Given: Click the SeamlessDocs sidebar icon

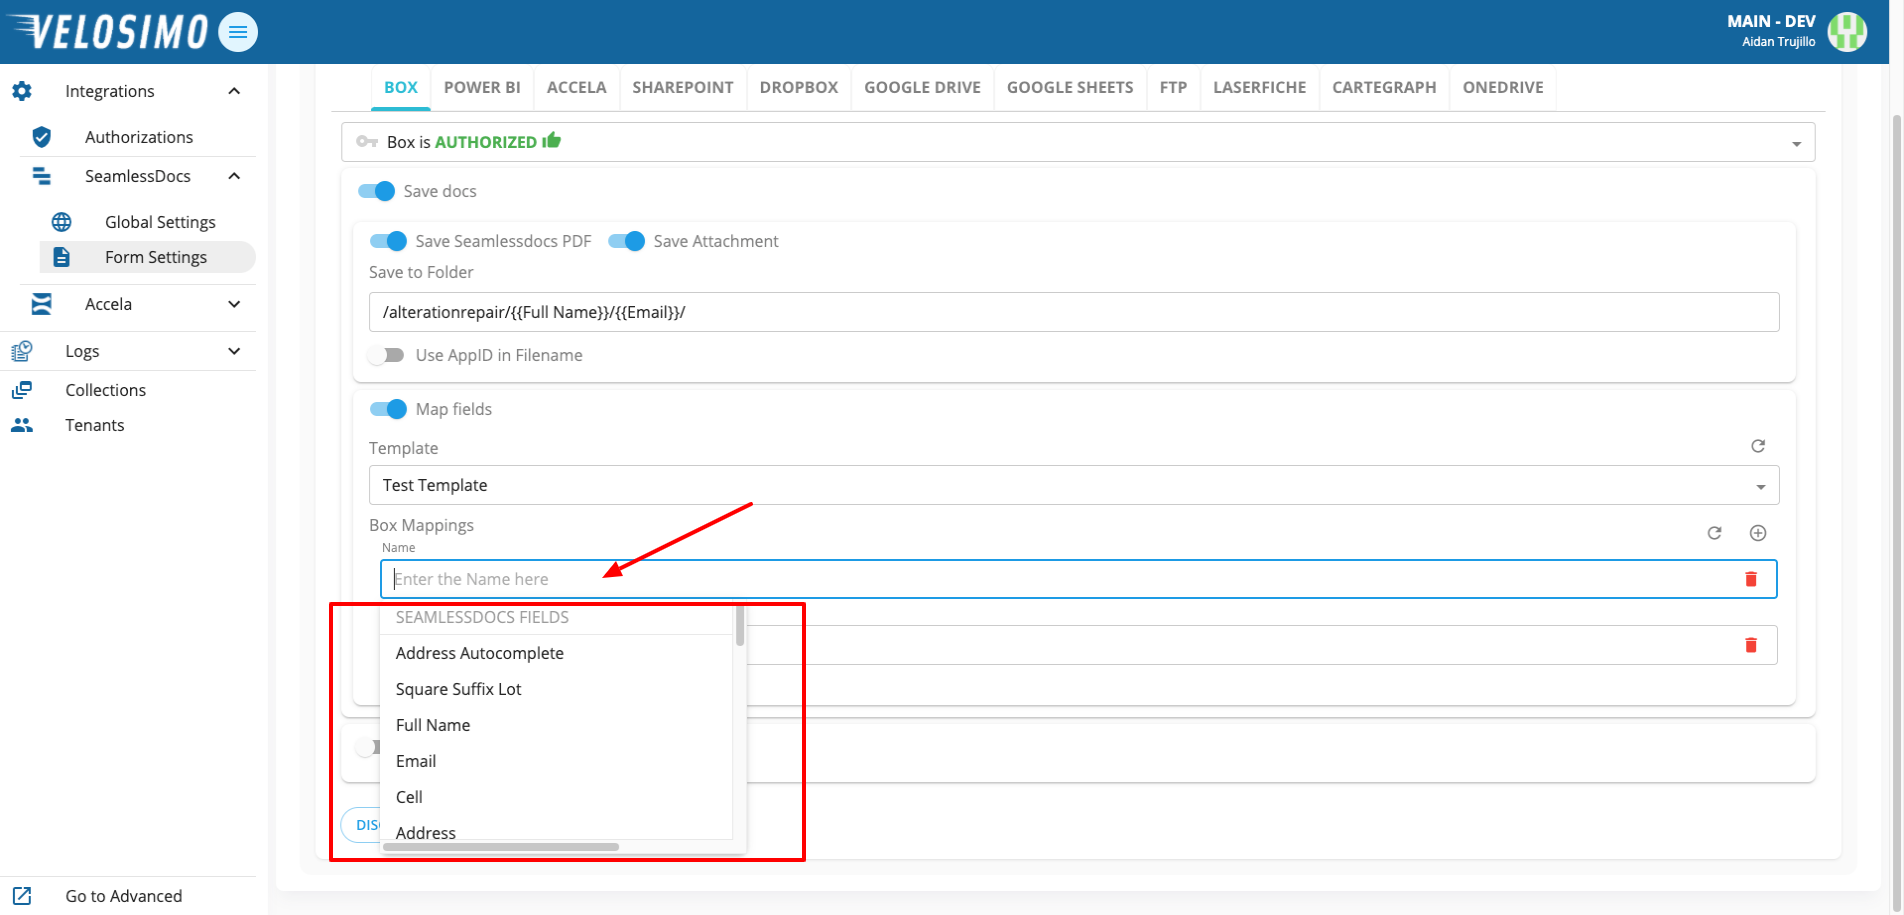Looking at the screenshot, I should pyautogui.click(x=42, y=176).
